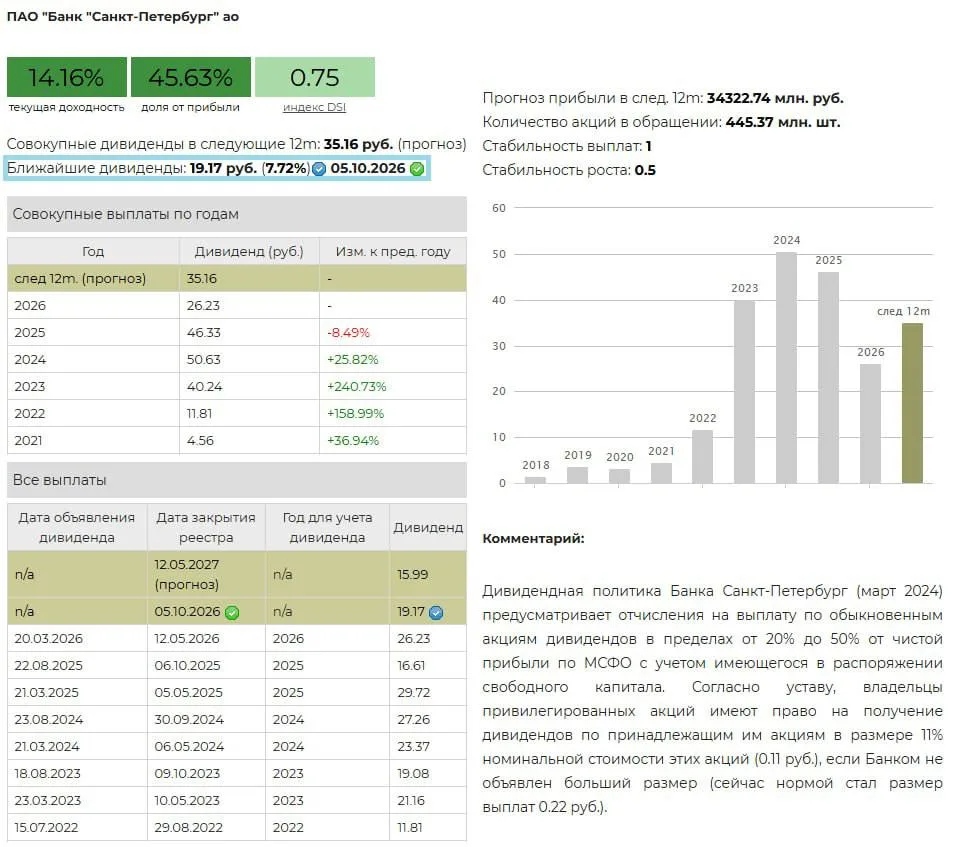Click the +25.82% change value
The height and width of the screenshot is (847, 954).
click(352, 360)
